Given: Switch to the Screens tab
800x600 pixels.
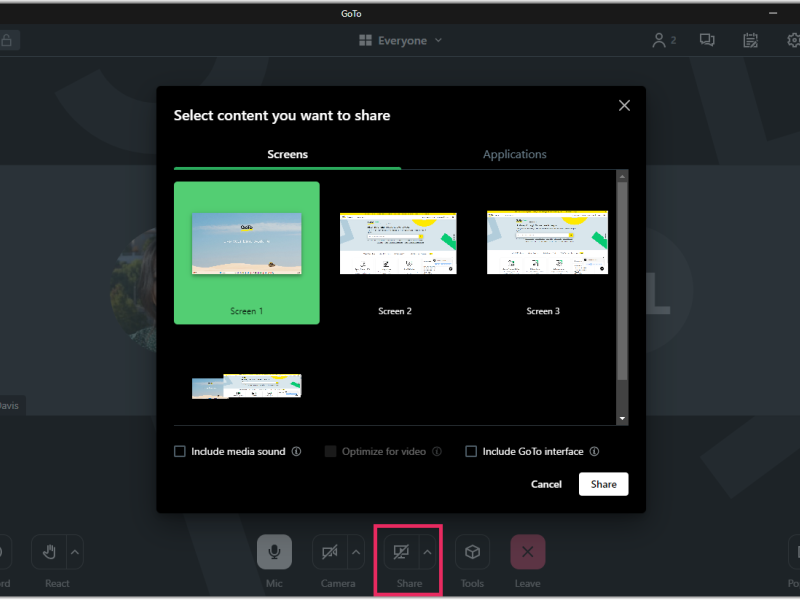Looking at the screenshot, I should (x=287, y=154).
